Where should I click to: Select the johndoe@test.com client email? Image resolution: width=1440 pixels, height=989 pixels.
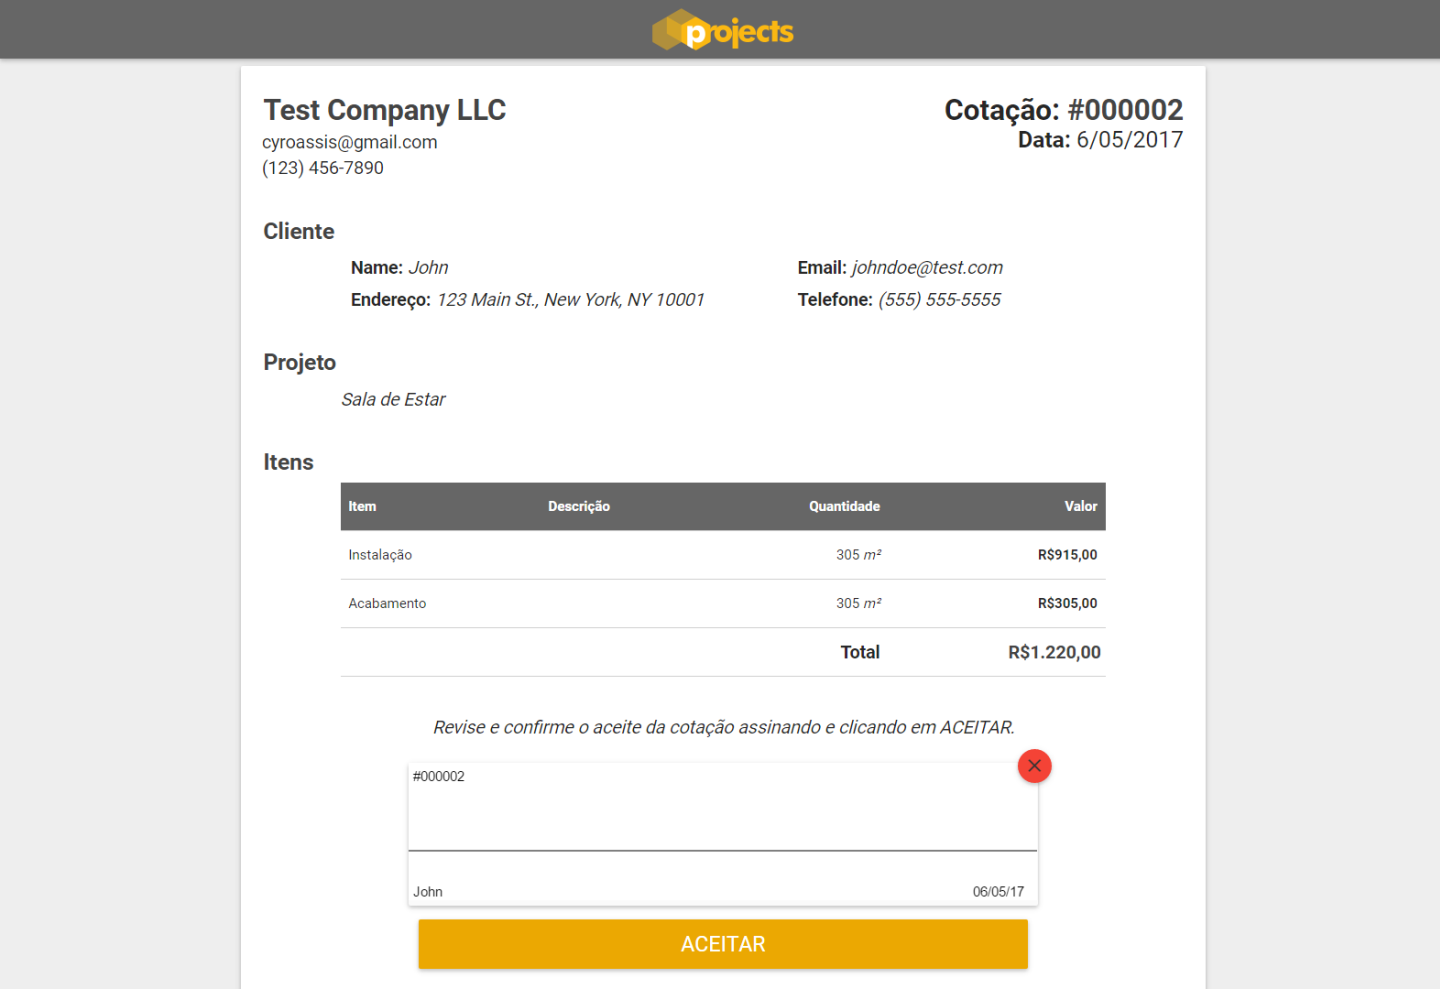[926, 267]
